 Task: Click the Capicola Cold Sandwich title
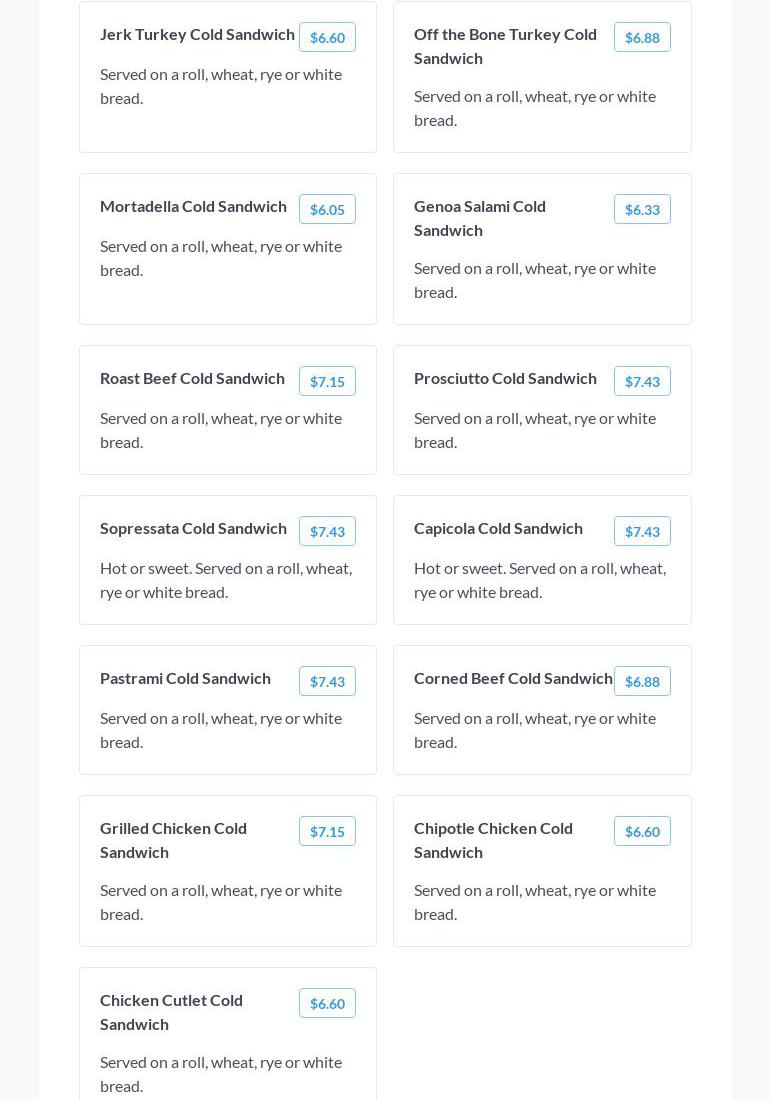[x=498, y=528]
